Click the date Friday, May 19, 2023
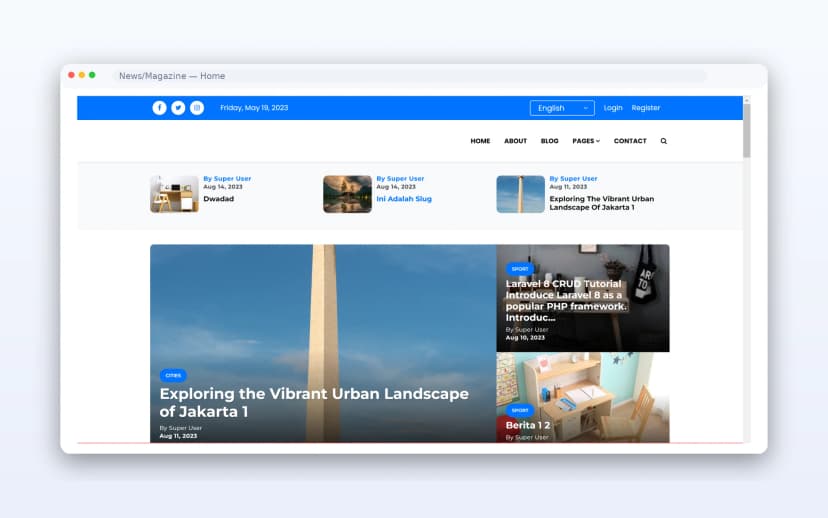The image size is (828, 518). [254, 108]
